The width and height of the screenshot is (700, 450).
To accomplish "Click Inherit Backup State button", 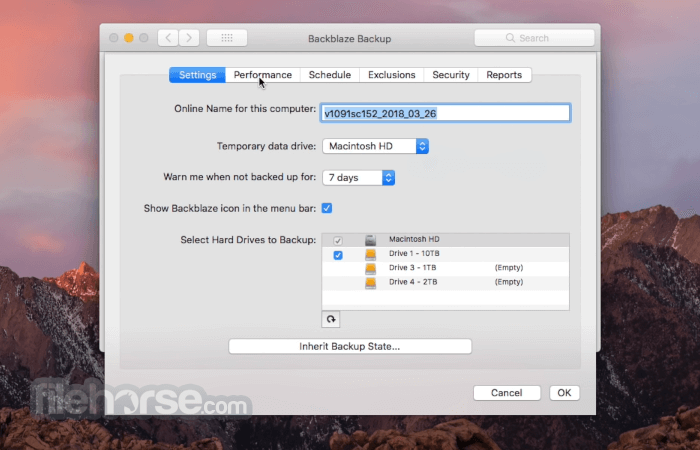I will [350, 346].
